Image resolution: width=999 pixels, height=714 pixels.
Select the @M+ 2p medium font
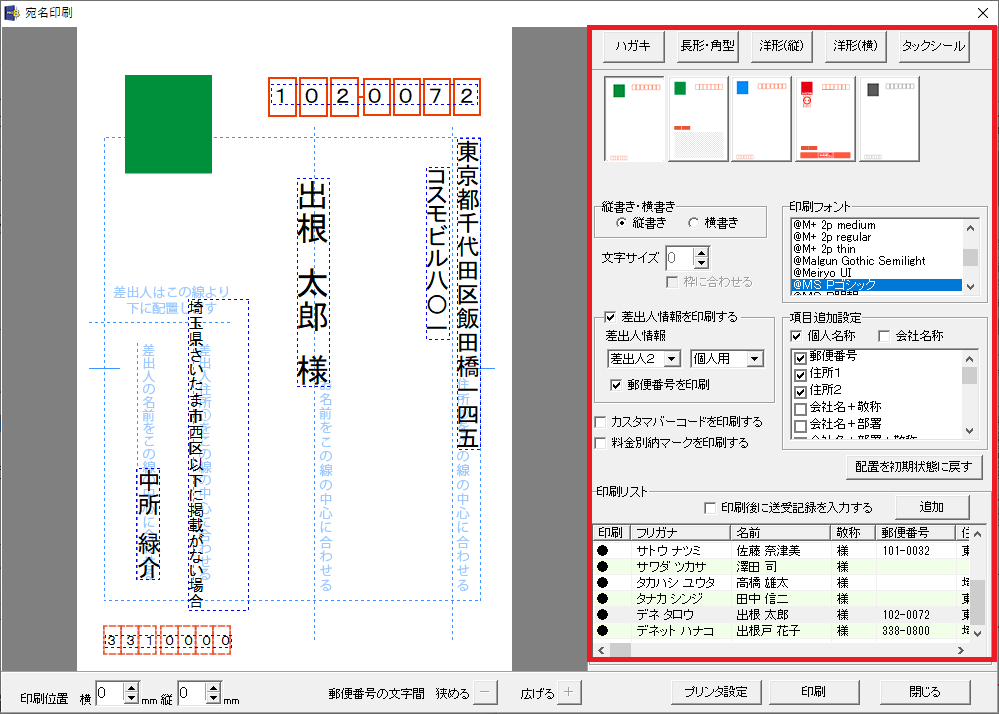pos(876,225)
